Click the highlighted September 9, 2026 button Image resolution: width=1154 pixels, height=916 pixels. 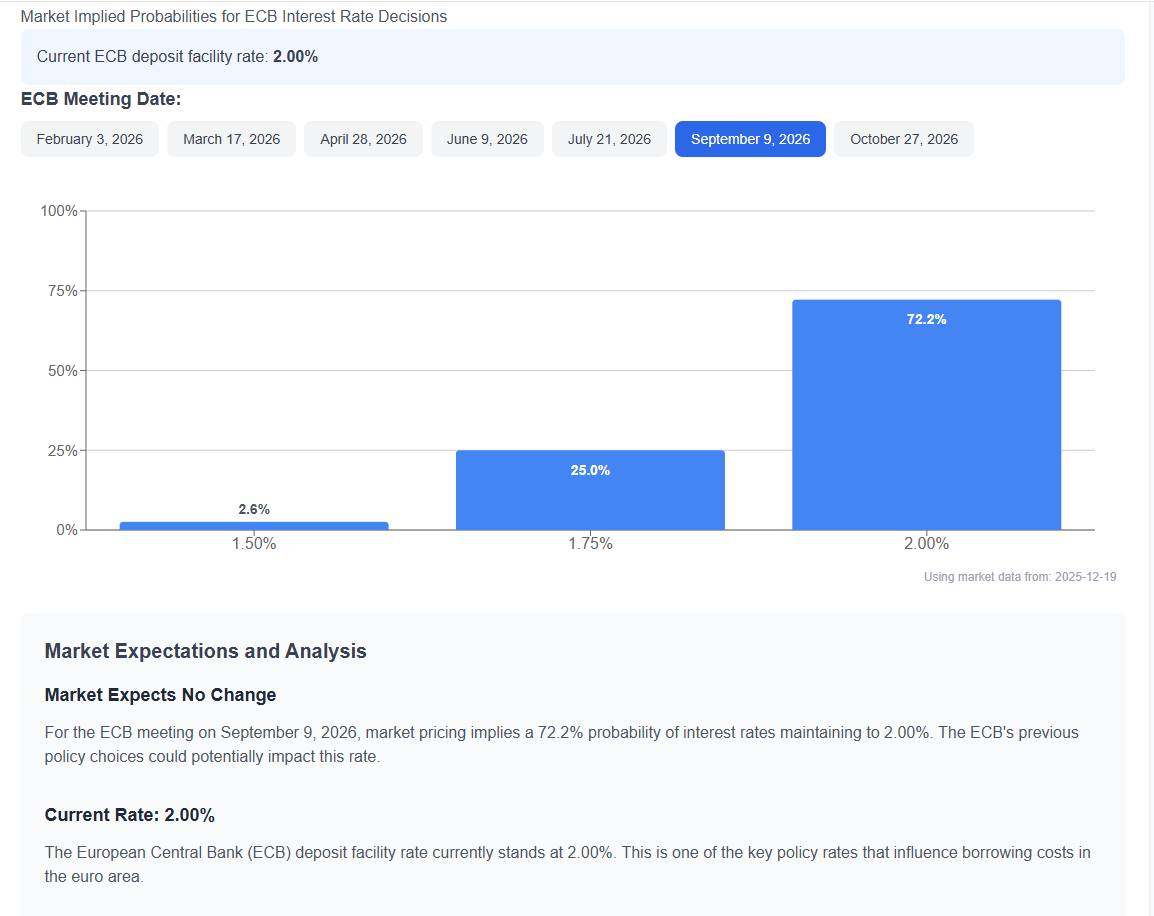750,139
